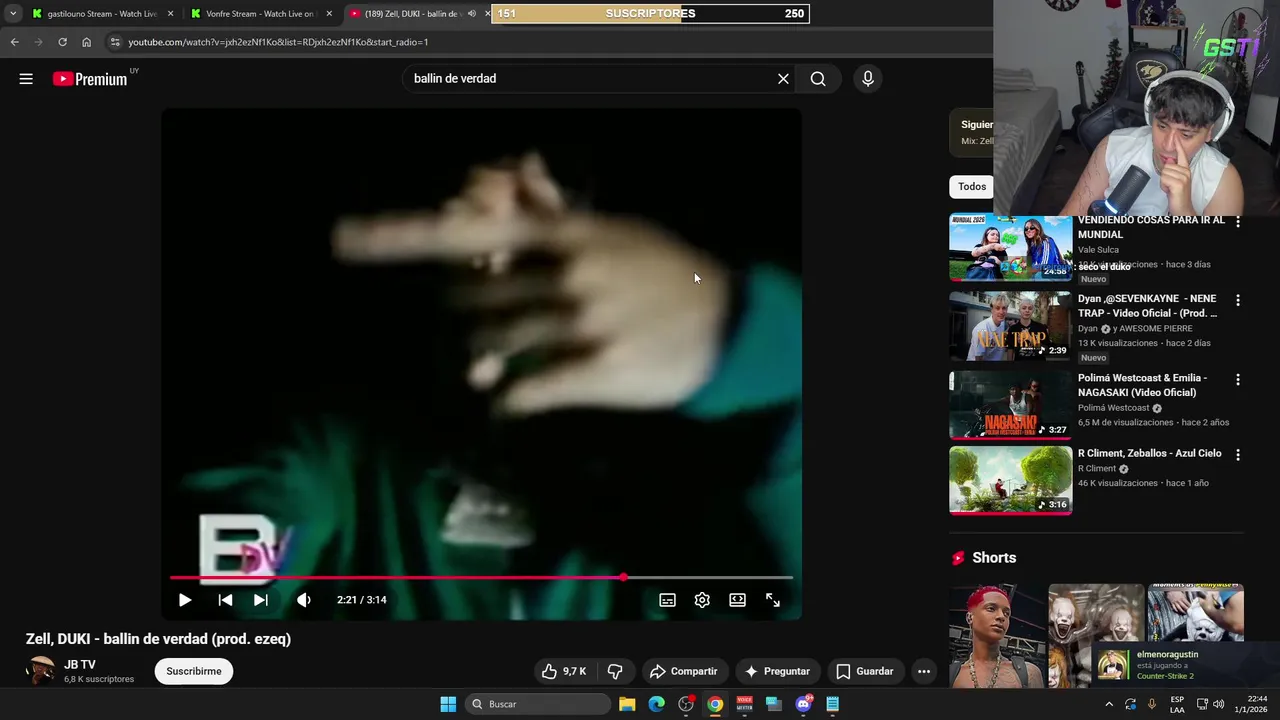1280x720 pixels.
Task: Reload the current page
Action: click(62, 42)
